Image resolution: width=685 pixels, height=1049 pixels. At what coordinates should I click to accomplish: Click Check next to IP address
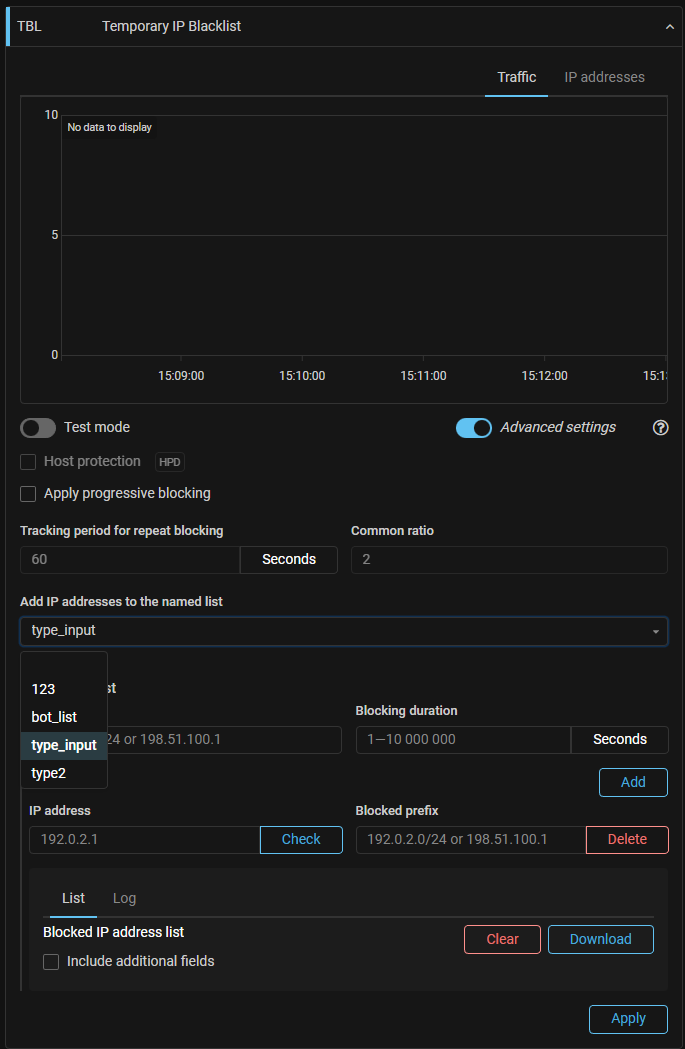coord(301,840)
